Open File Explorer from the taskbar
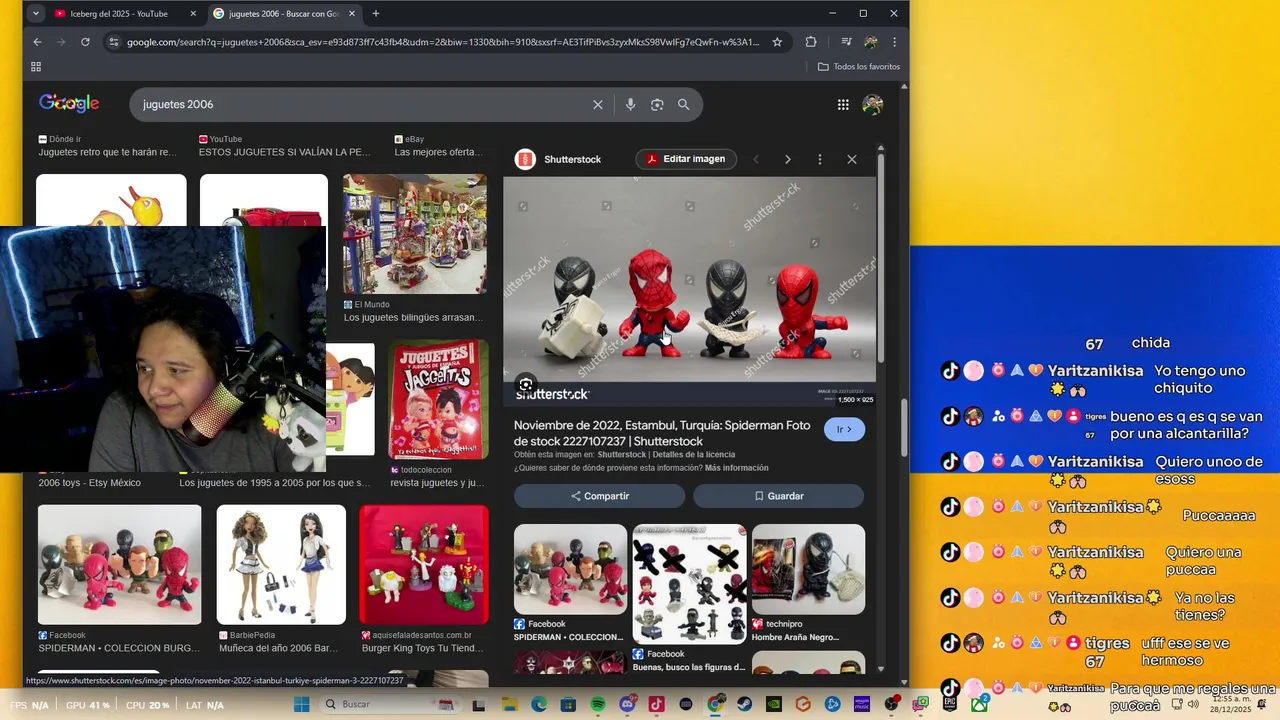The image size is (1280, 720). click(509, 704)
